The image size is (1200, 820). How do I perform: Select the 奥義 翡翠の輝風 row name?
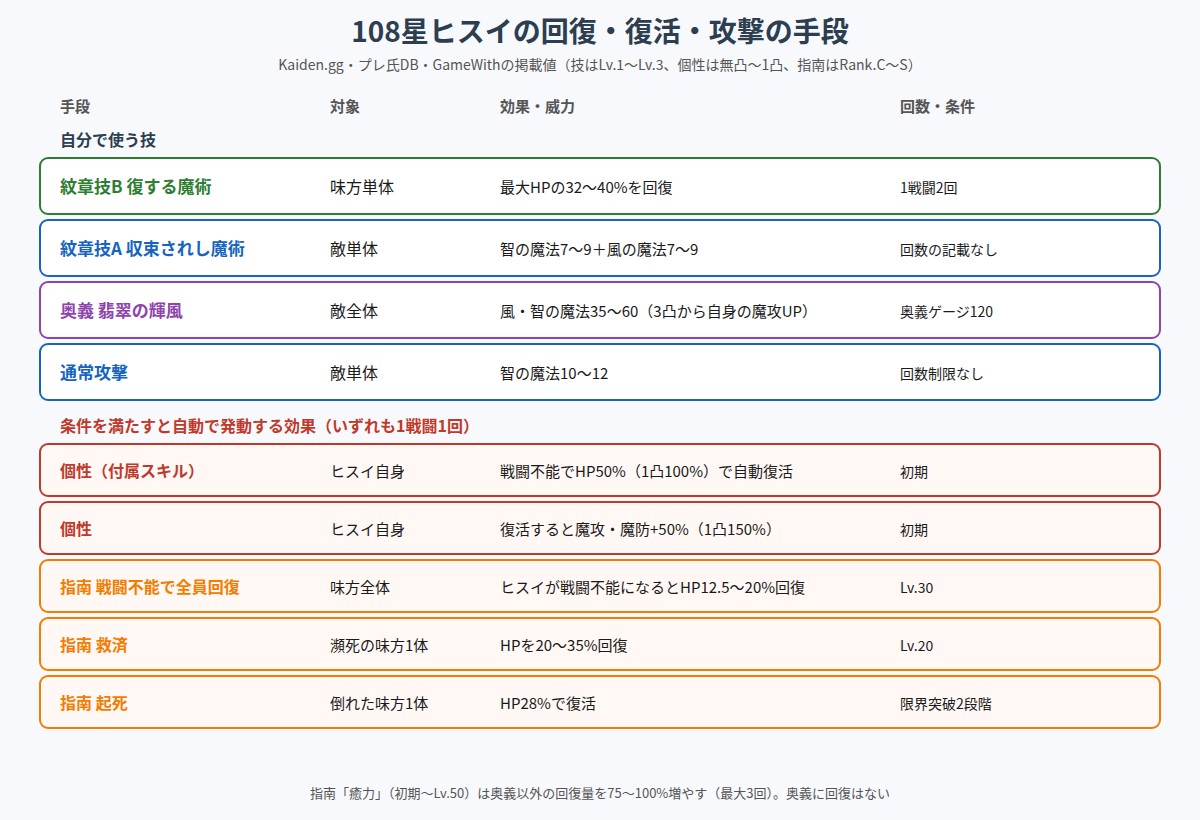click(x=121, y=311)
